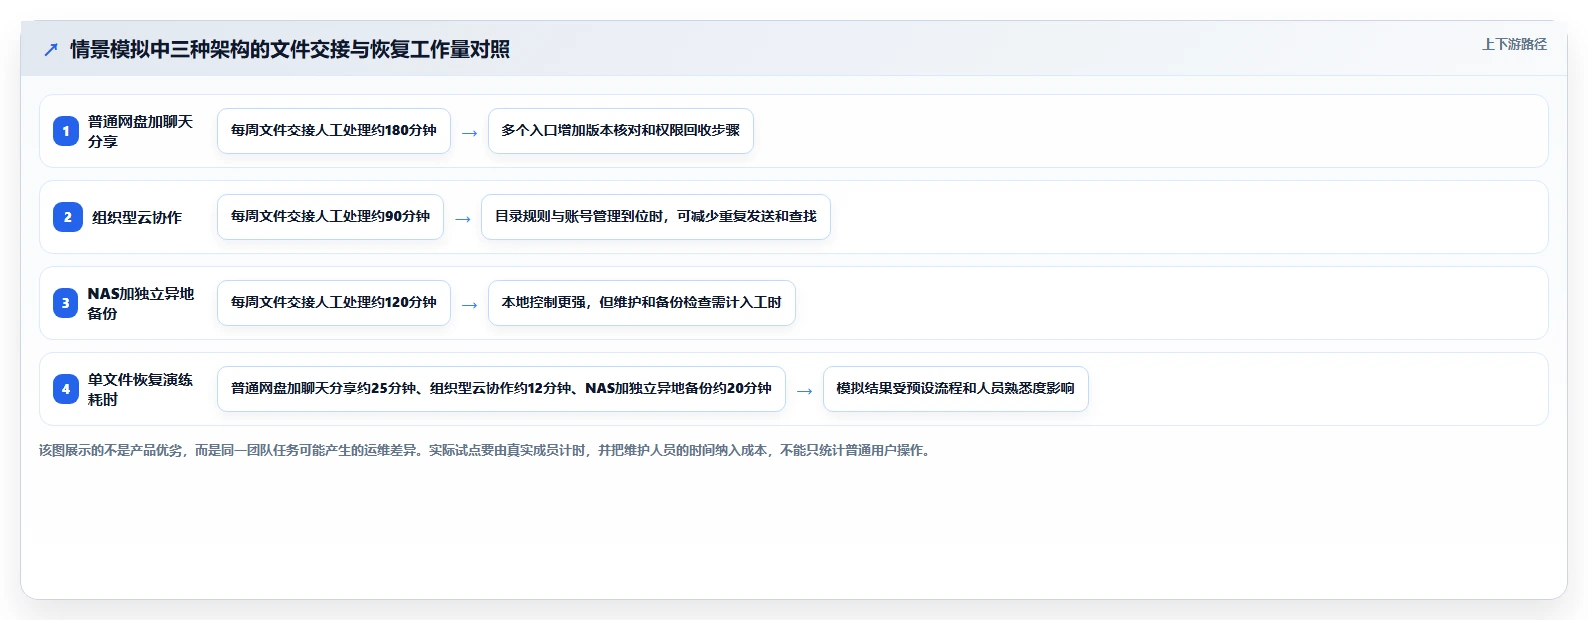Select the box listing the 25, 12 and 20 minute recovery times
The width and height of the screenshot is (1588, 620).
[x=501, y=389]
